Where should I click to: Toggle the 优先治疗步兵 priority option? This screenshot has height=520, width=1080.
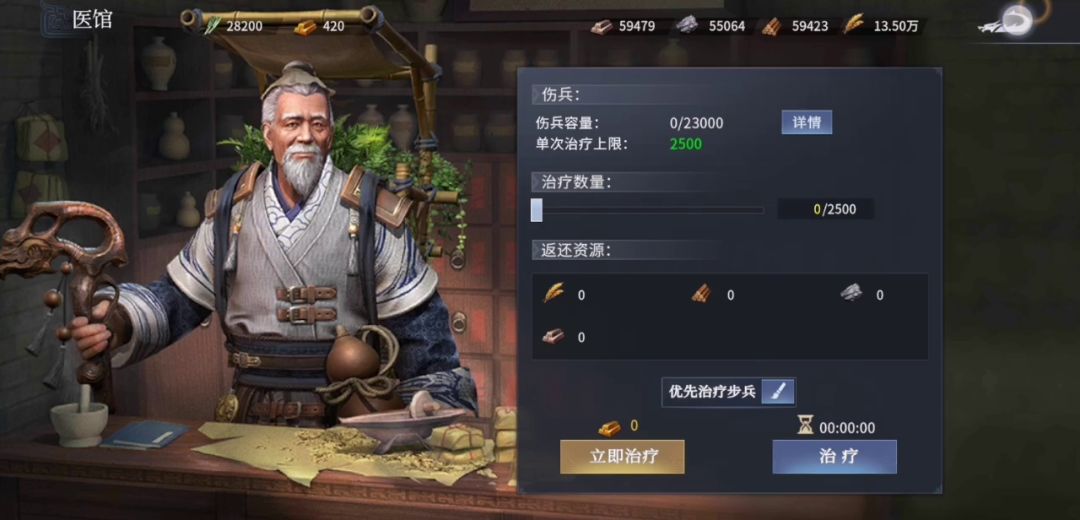pos(729,392)
